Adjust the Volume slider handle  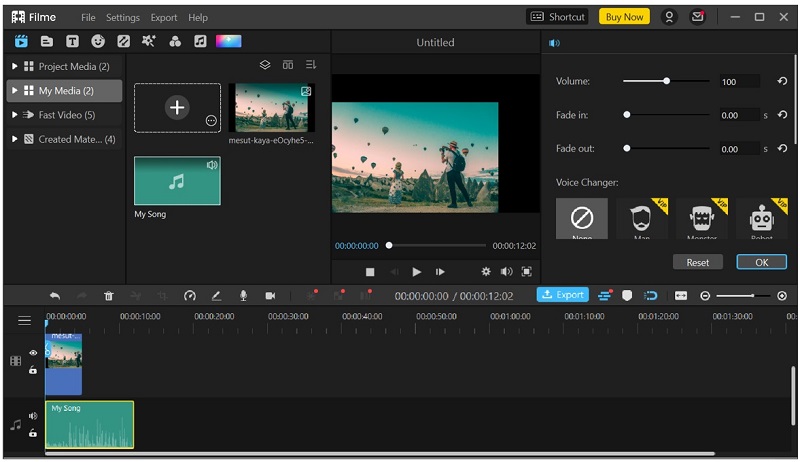point(666,81)
